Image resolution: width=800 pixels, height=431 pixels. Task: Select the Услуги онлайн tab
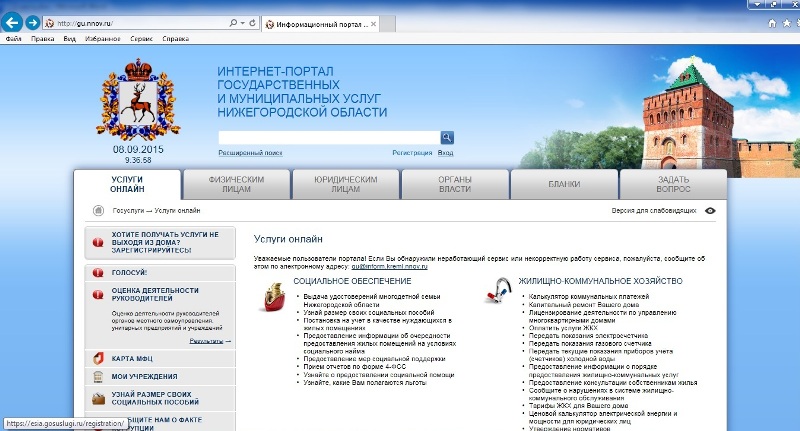pos(127,184)
